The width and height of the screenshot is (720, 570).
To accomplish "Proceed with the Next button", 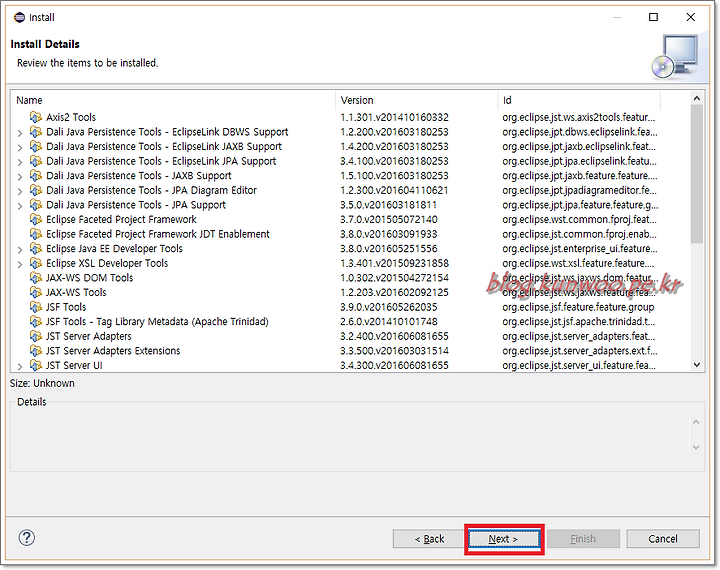I will (x=504, y=539).
